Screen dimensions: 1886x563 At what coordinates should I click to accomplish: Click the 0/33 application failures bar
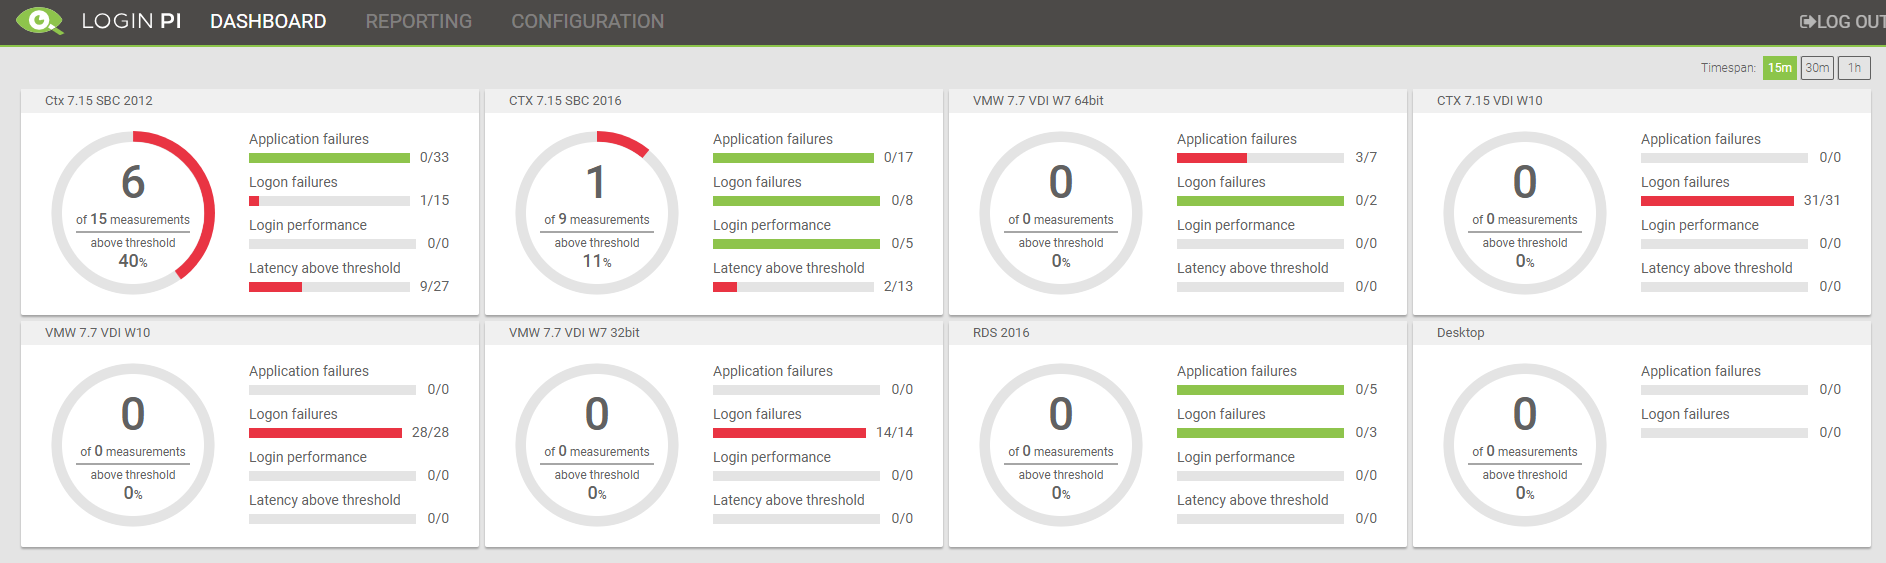329,158
